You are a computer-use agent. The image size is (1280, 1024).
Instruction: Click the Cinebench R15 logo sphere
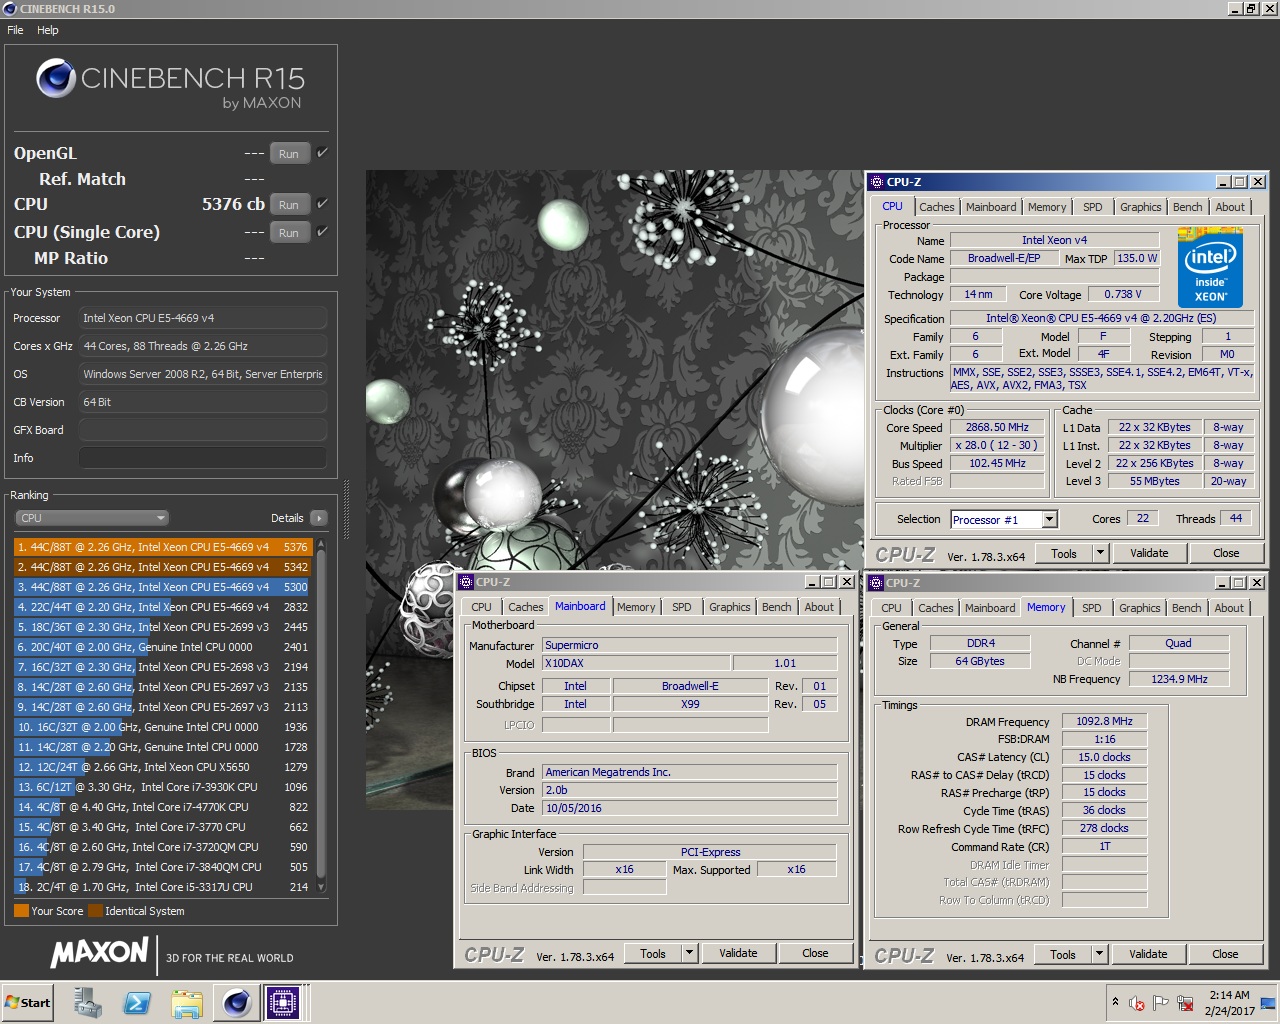pos(56,78)
